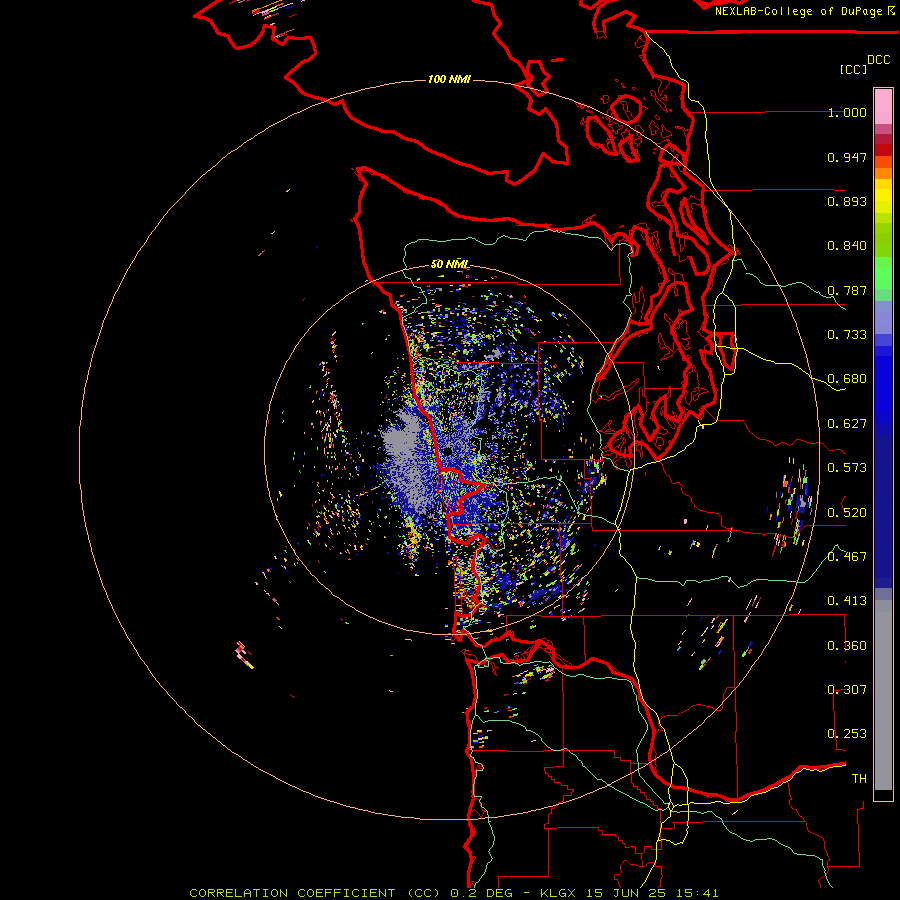Click the 100 NMI range ring label
Image resolution: width=900 pixels, height=900 pixels.
pos(449,79)
